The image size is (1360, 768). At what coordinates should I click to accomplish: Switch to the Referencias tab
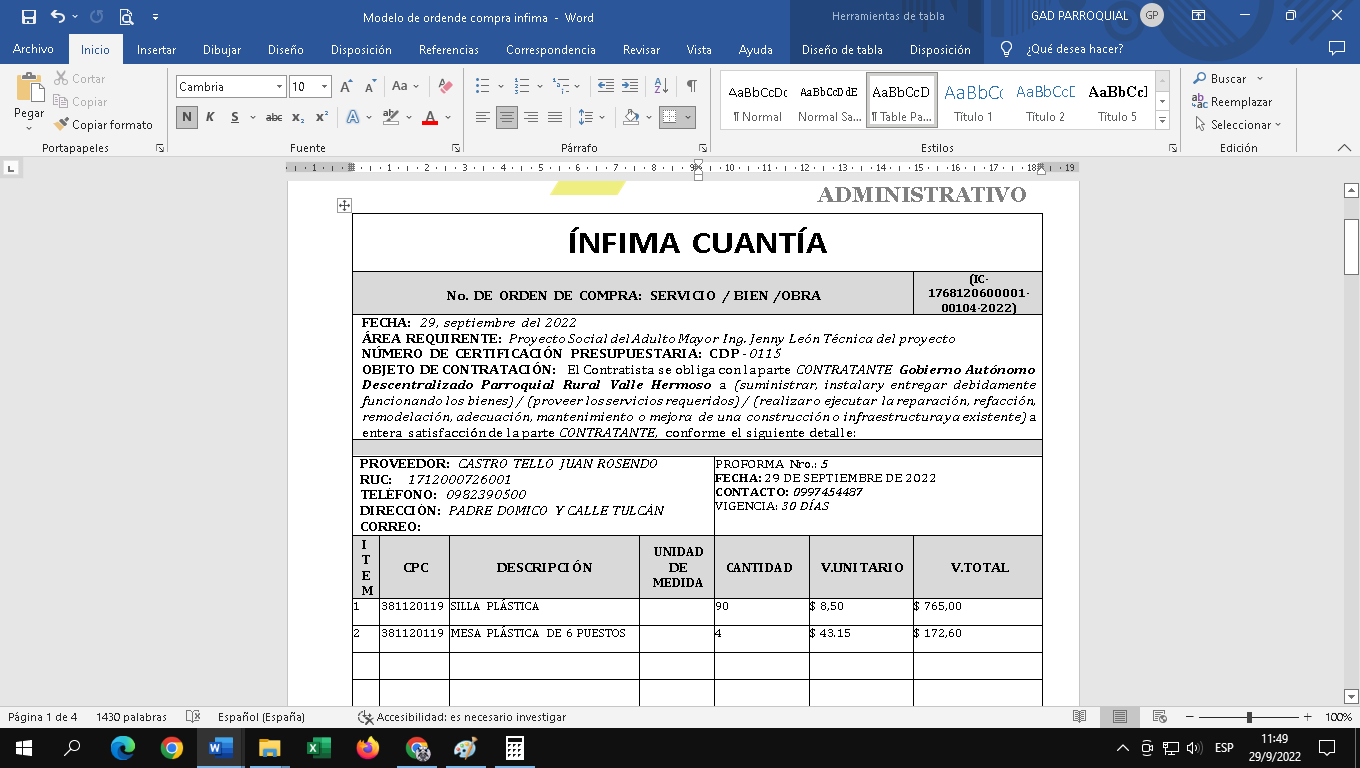[x=448, y=49]
